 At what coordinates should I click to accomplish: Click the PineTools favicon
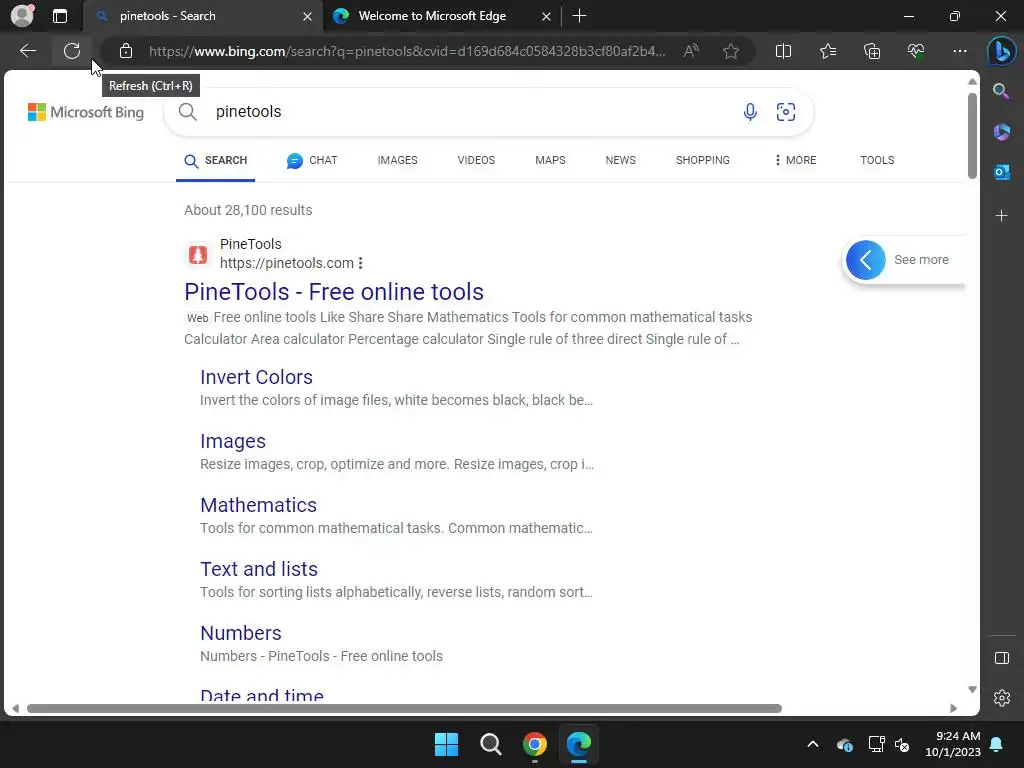[198, 255]
